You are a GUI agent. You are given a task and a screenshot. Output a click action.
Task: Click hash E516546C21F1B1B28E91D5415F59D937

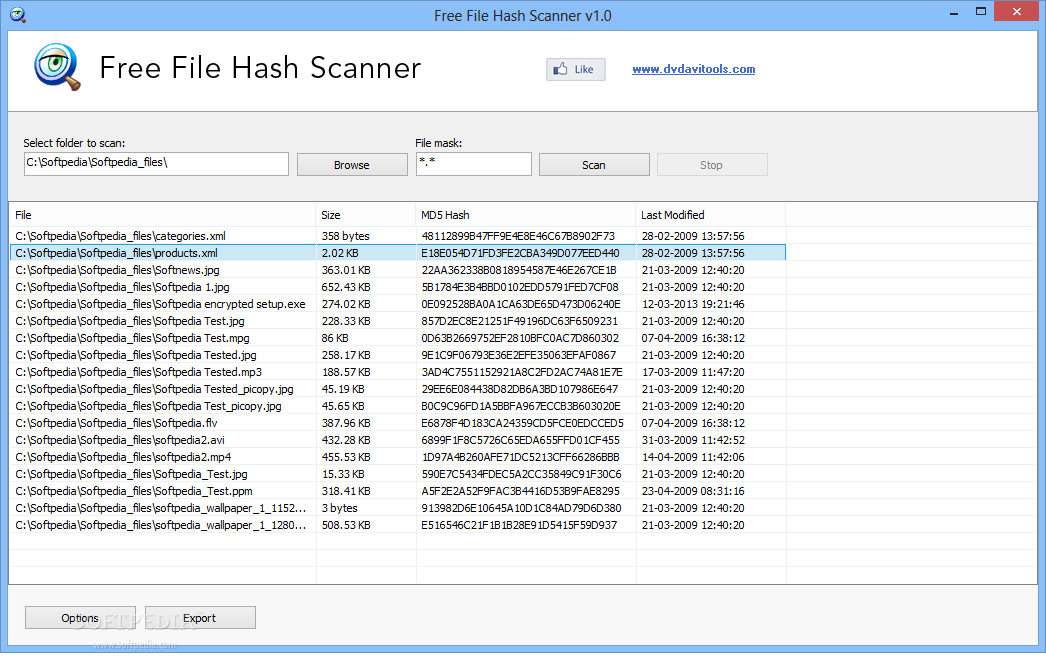click(x=519, y=525)
